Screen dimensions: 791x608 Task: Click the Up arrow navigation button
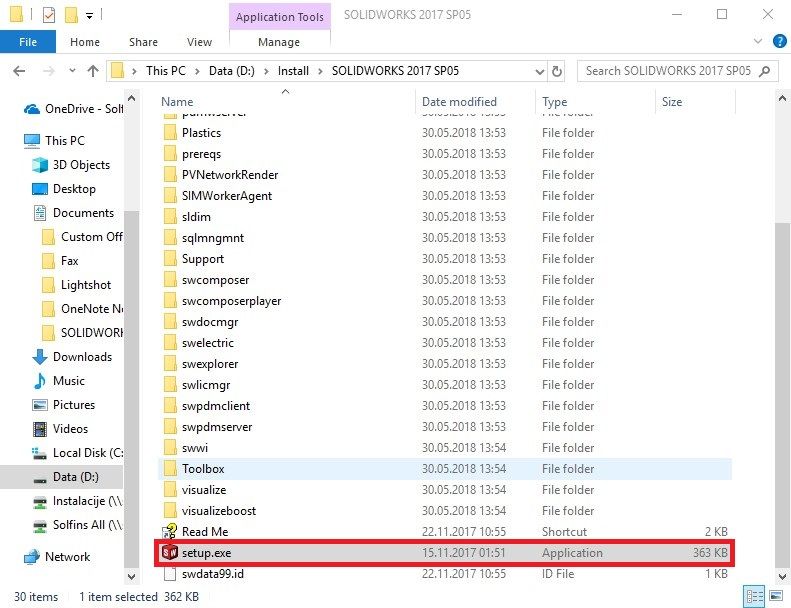coord(93,71)
